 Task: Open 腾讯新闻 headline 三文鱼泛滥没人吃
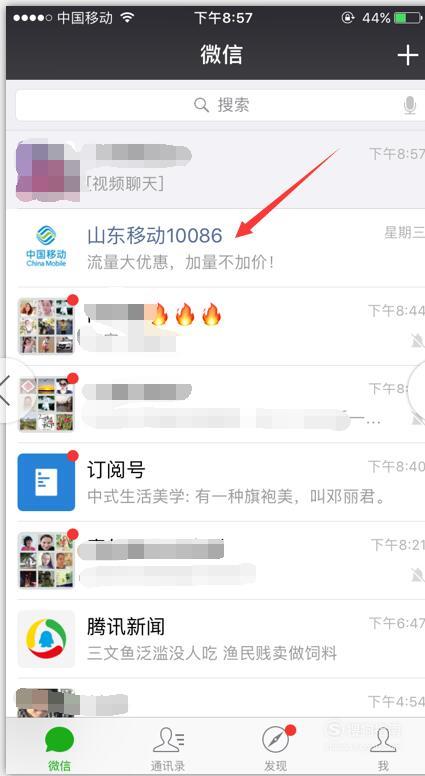point(212,653)
